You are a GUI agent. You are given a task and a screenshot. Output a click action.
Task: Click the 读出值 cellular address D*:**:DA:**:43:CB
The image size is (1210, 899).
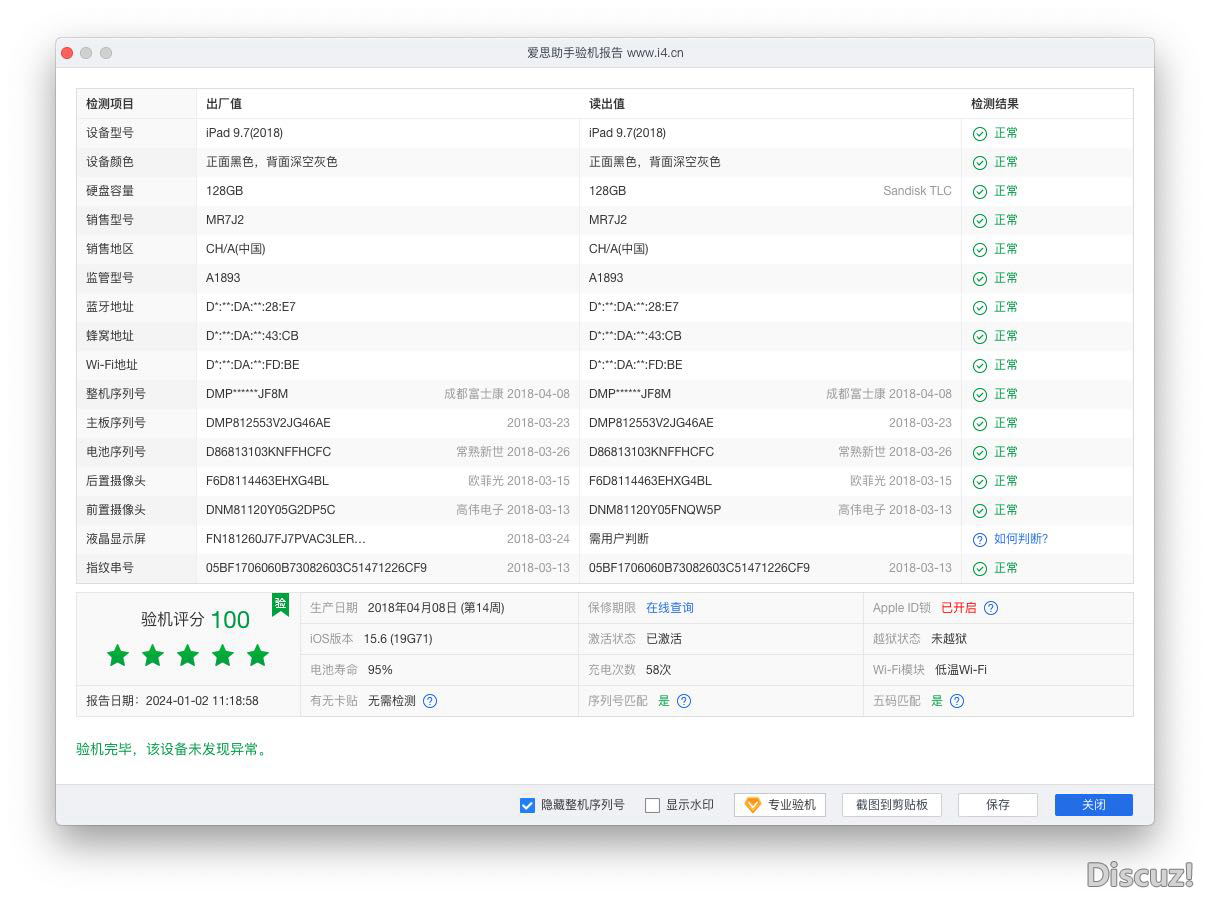point(635,336)
